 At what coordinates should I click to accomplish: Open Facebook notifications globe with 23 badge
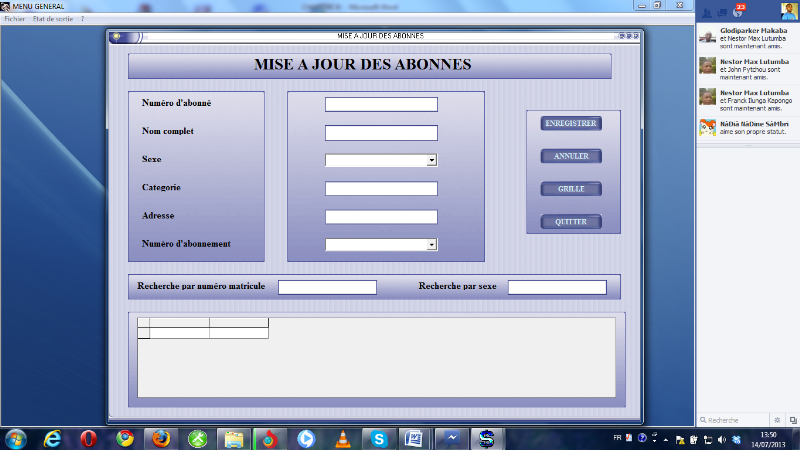coord(738,11)
